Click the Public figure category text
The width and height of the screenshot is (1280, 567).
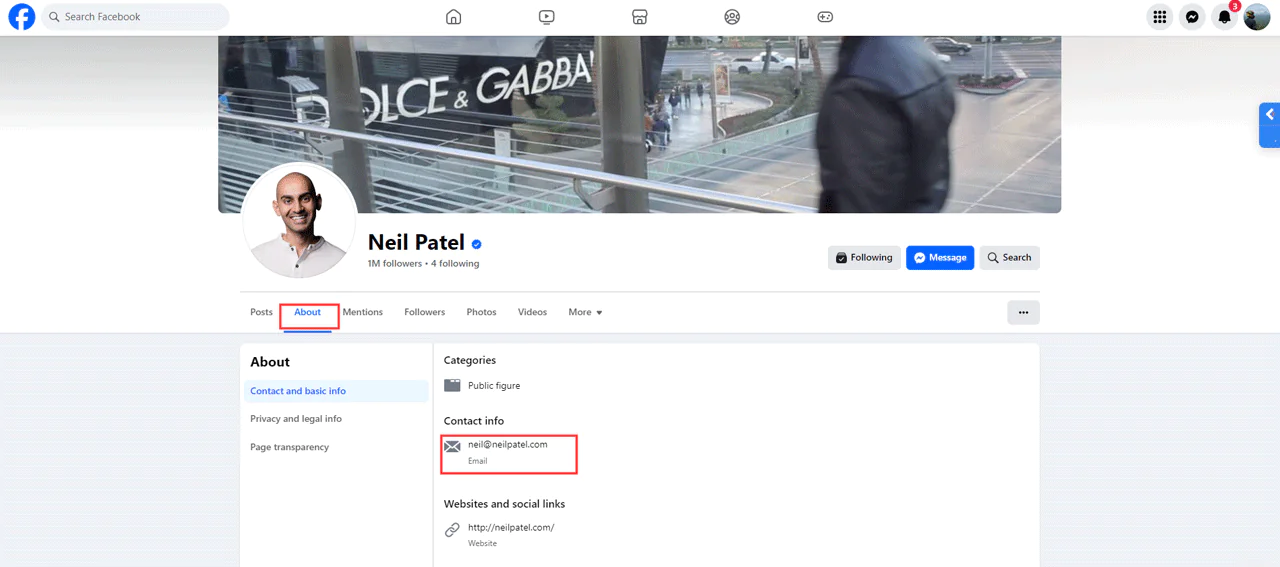click(494, 386)
